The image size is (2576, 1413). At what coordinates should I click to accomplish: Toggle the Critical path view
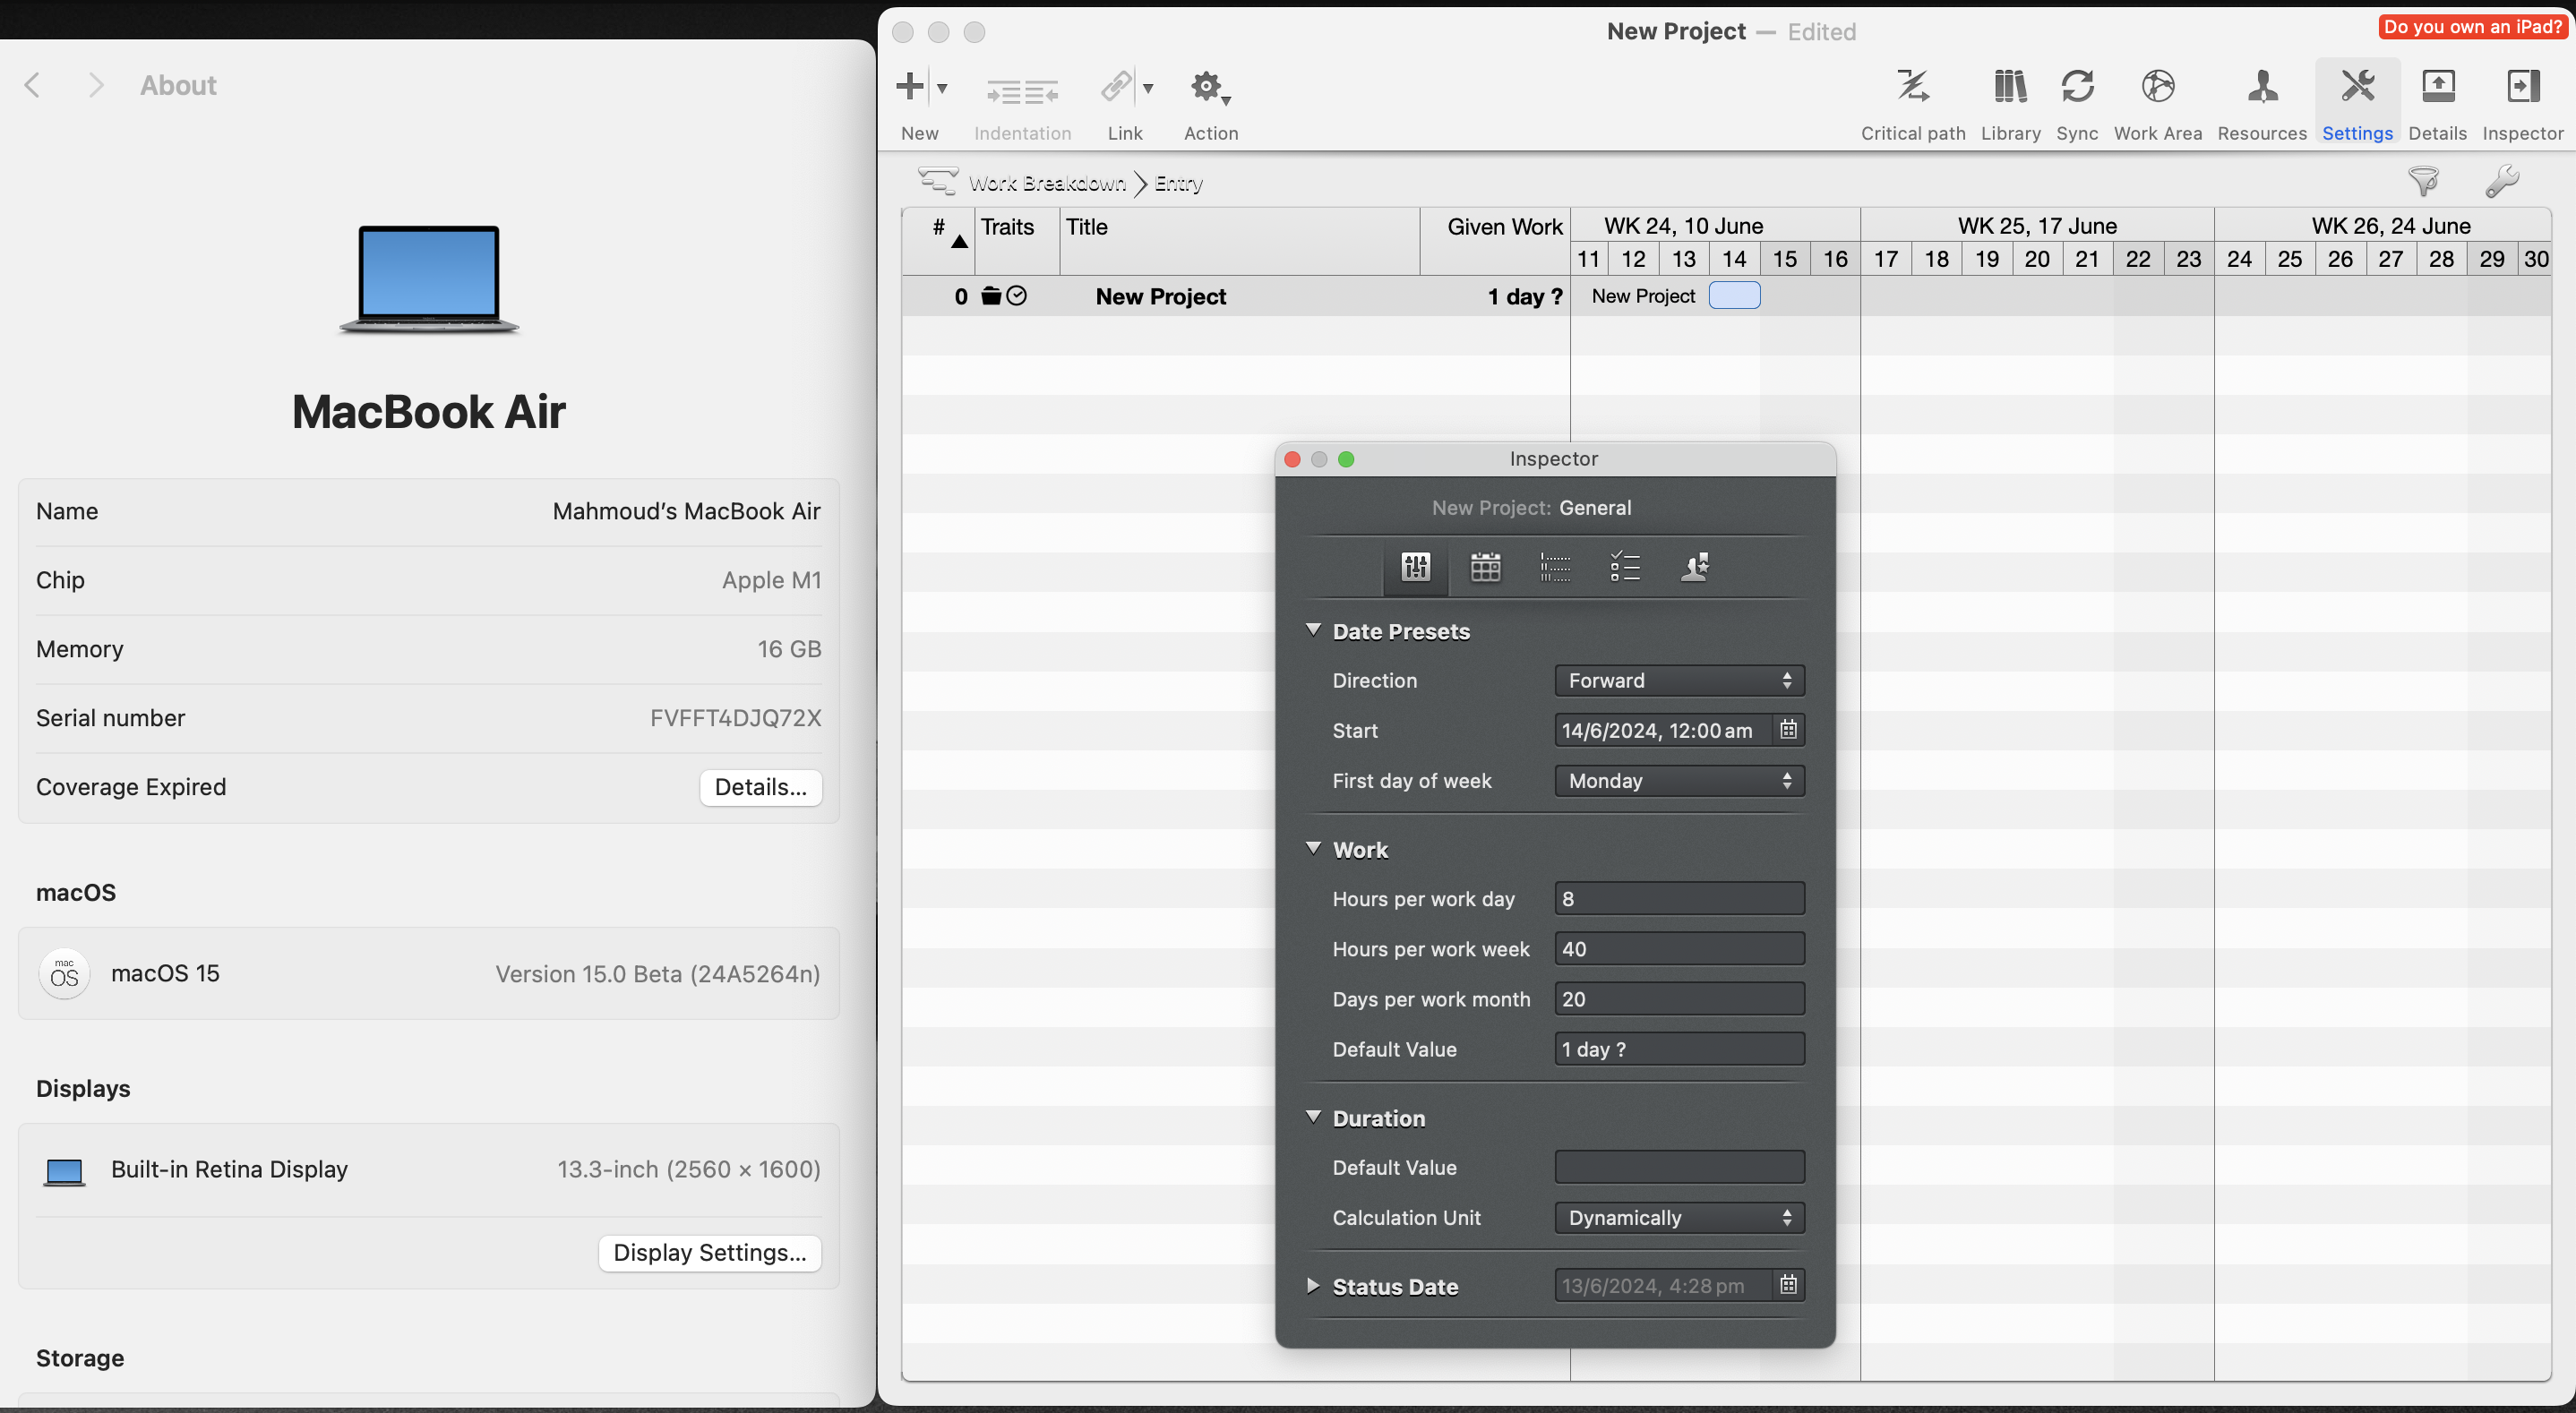(x=1912, y=87)
